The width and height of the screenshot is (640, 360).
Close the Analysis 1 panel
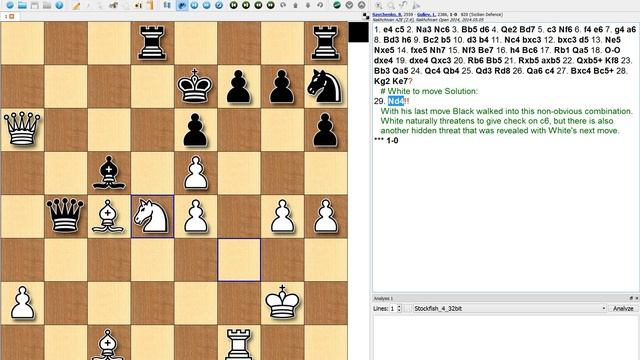636,298
